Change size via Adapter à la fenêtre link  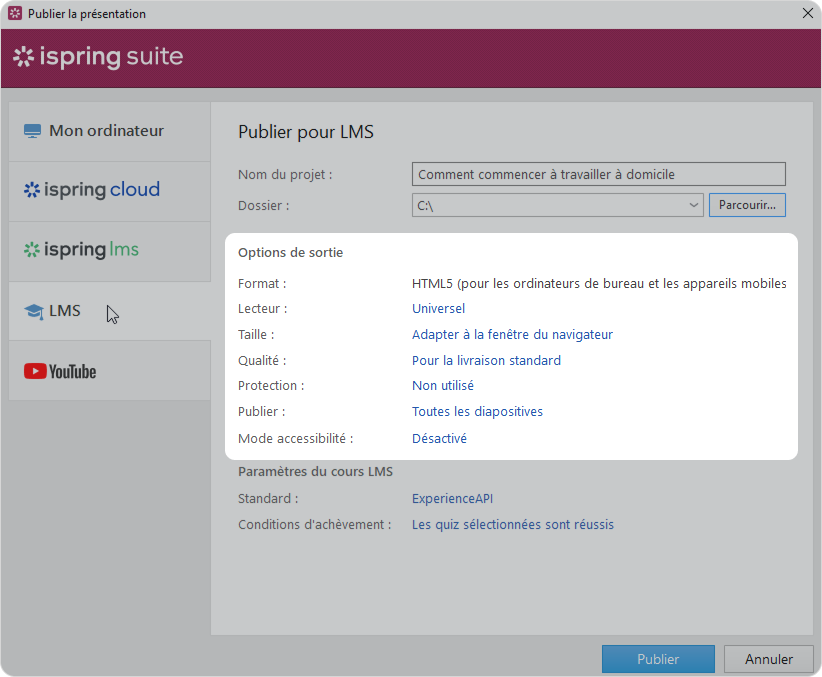click(512, 335)
